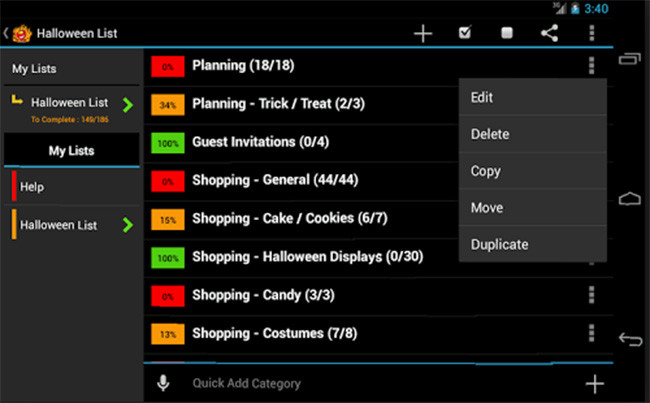Expand Halloween List showing To Complete count
This screenshot has height=403, width=650.
[70, 108]
